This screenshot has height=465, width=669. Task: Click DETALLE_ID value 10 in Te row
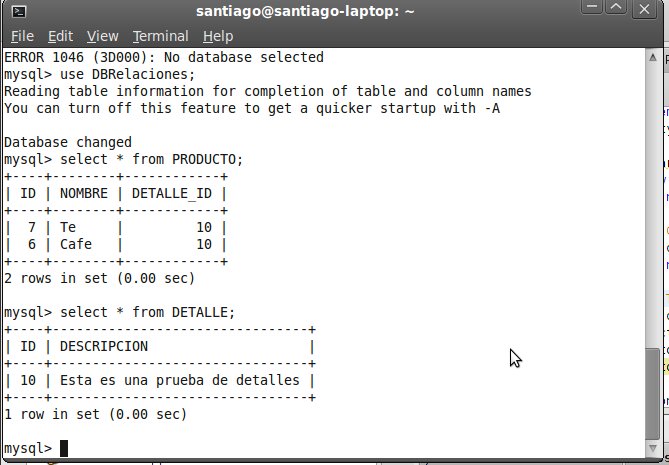(x=204, y=227)
